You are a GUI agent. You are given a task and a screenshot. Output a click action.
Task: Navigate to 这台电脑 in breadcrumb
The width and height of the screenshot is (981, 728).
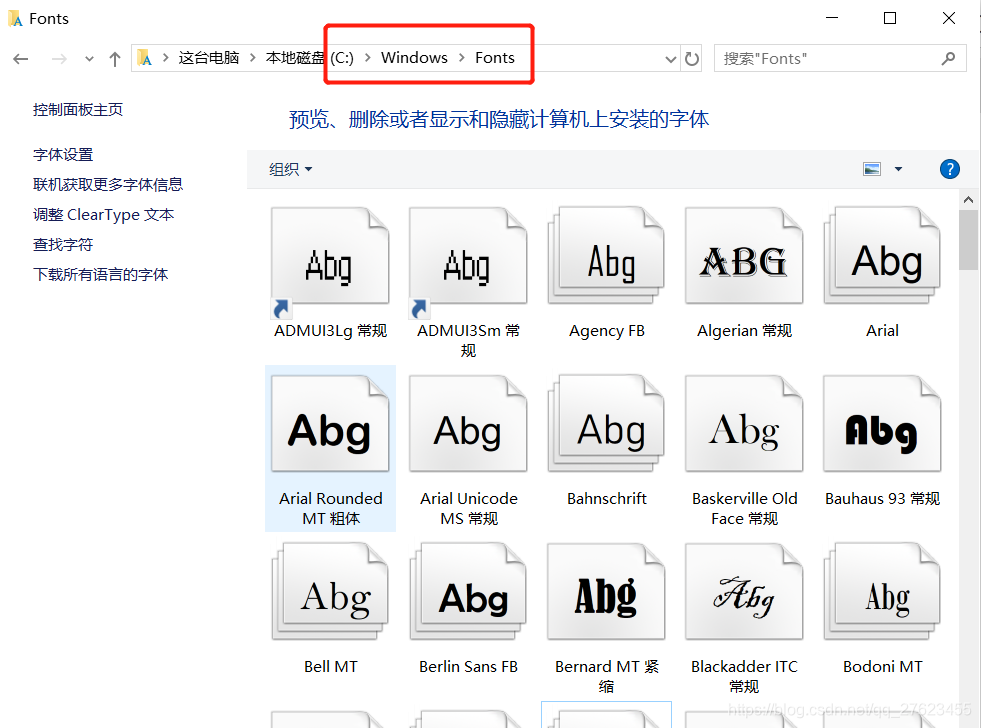pos(209,58)
